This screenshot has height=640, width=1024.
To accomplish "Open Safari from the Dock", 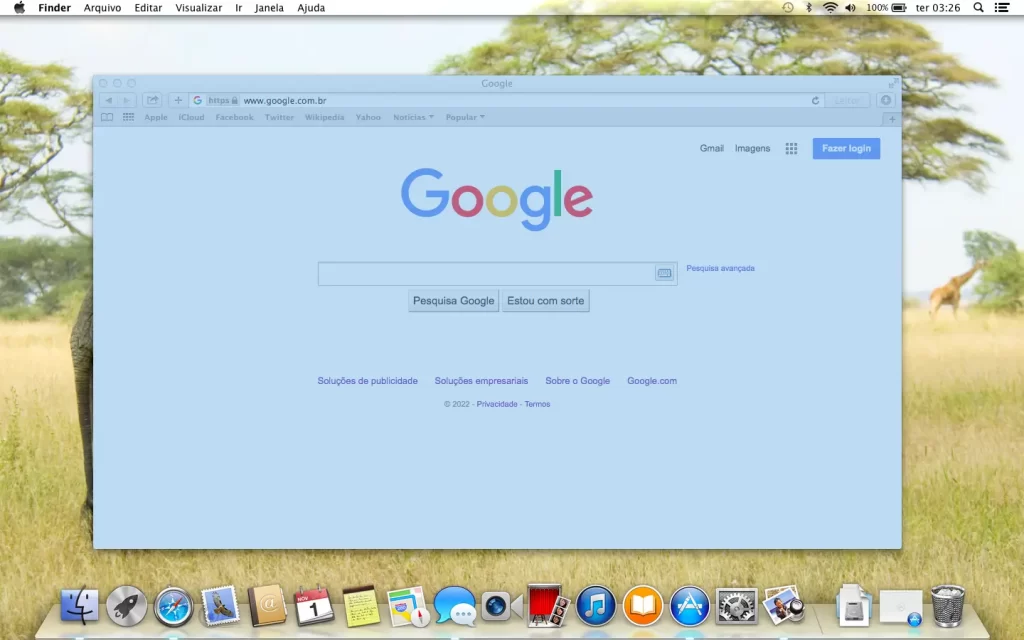I will pyautogui.click(x=173, y=607).
